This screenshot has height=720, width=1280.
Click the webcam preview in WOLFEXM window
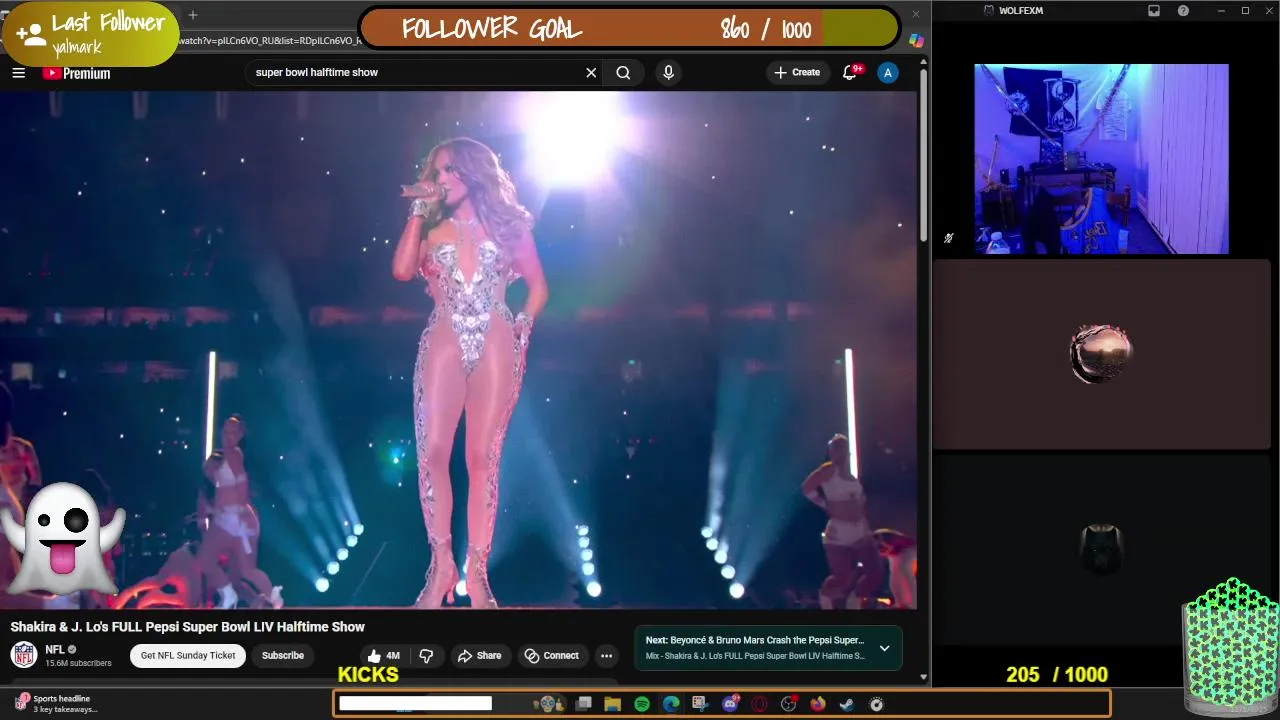[x=1101, y=159]
